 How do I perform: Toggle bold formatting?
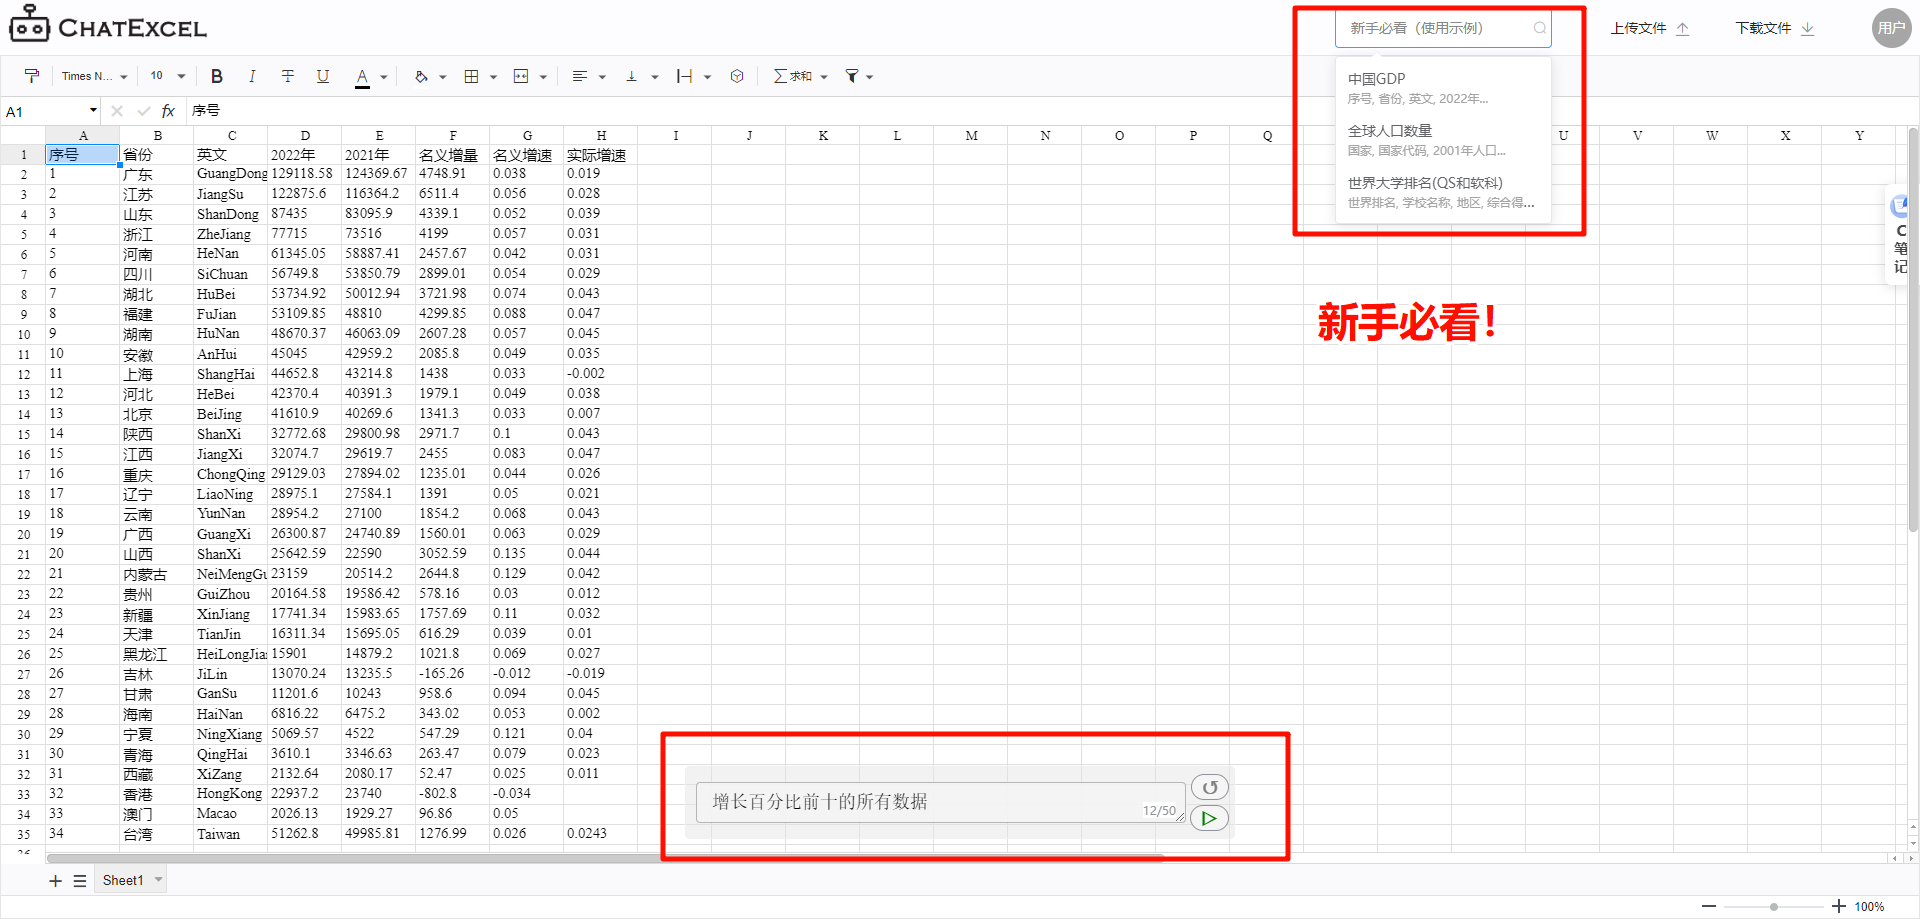click(217, 76)
